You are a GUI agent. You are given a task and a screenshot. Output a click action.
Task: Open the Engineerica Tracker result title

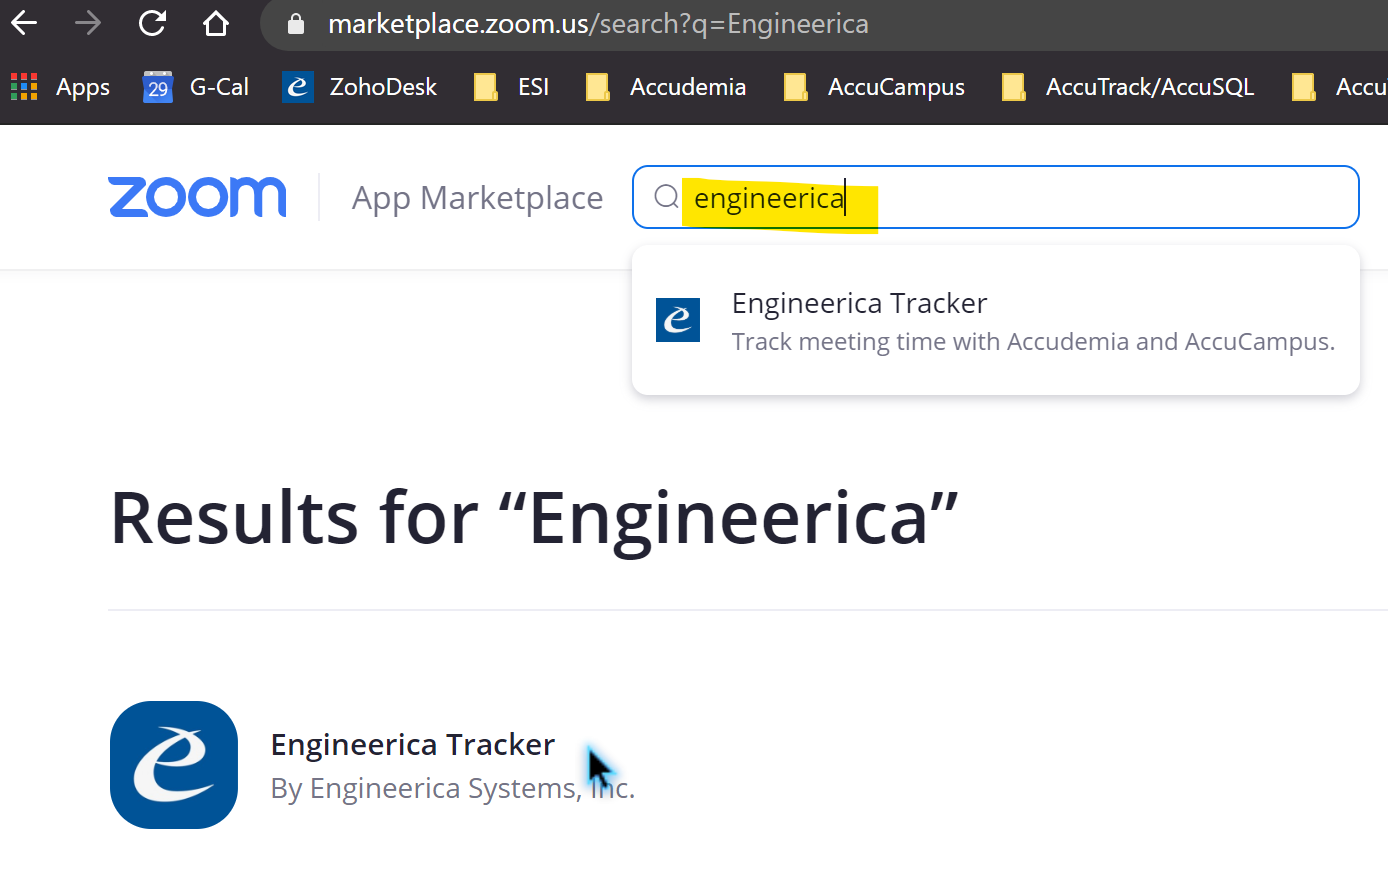(x=412, y=745)
